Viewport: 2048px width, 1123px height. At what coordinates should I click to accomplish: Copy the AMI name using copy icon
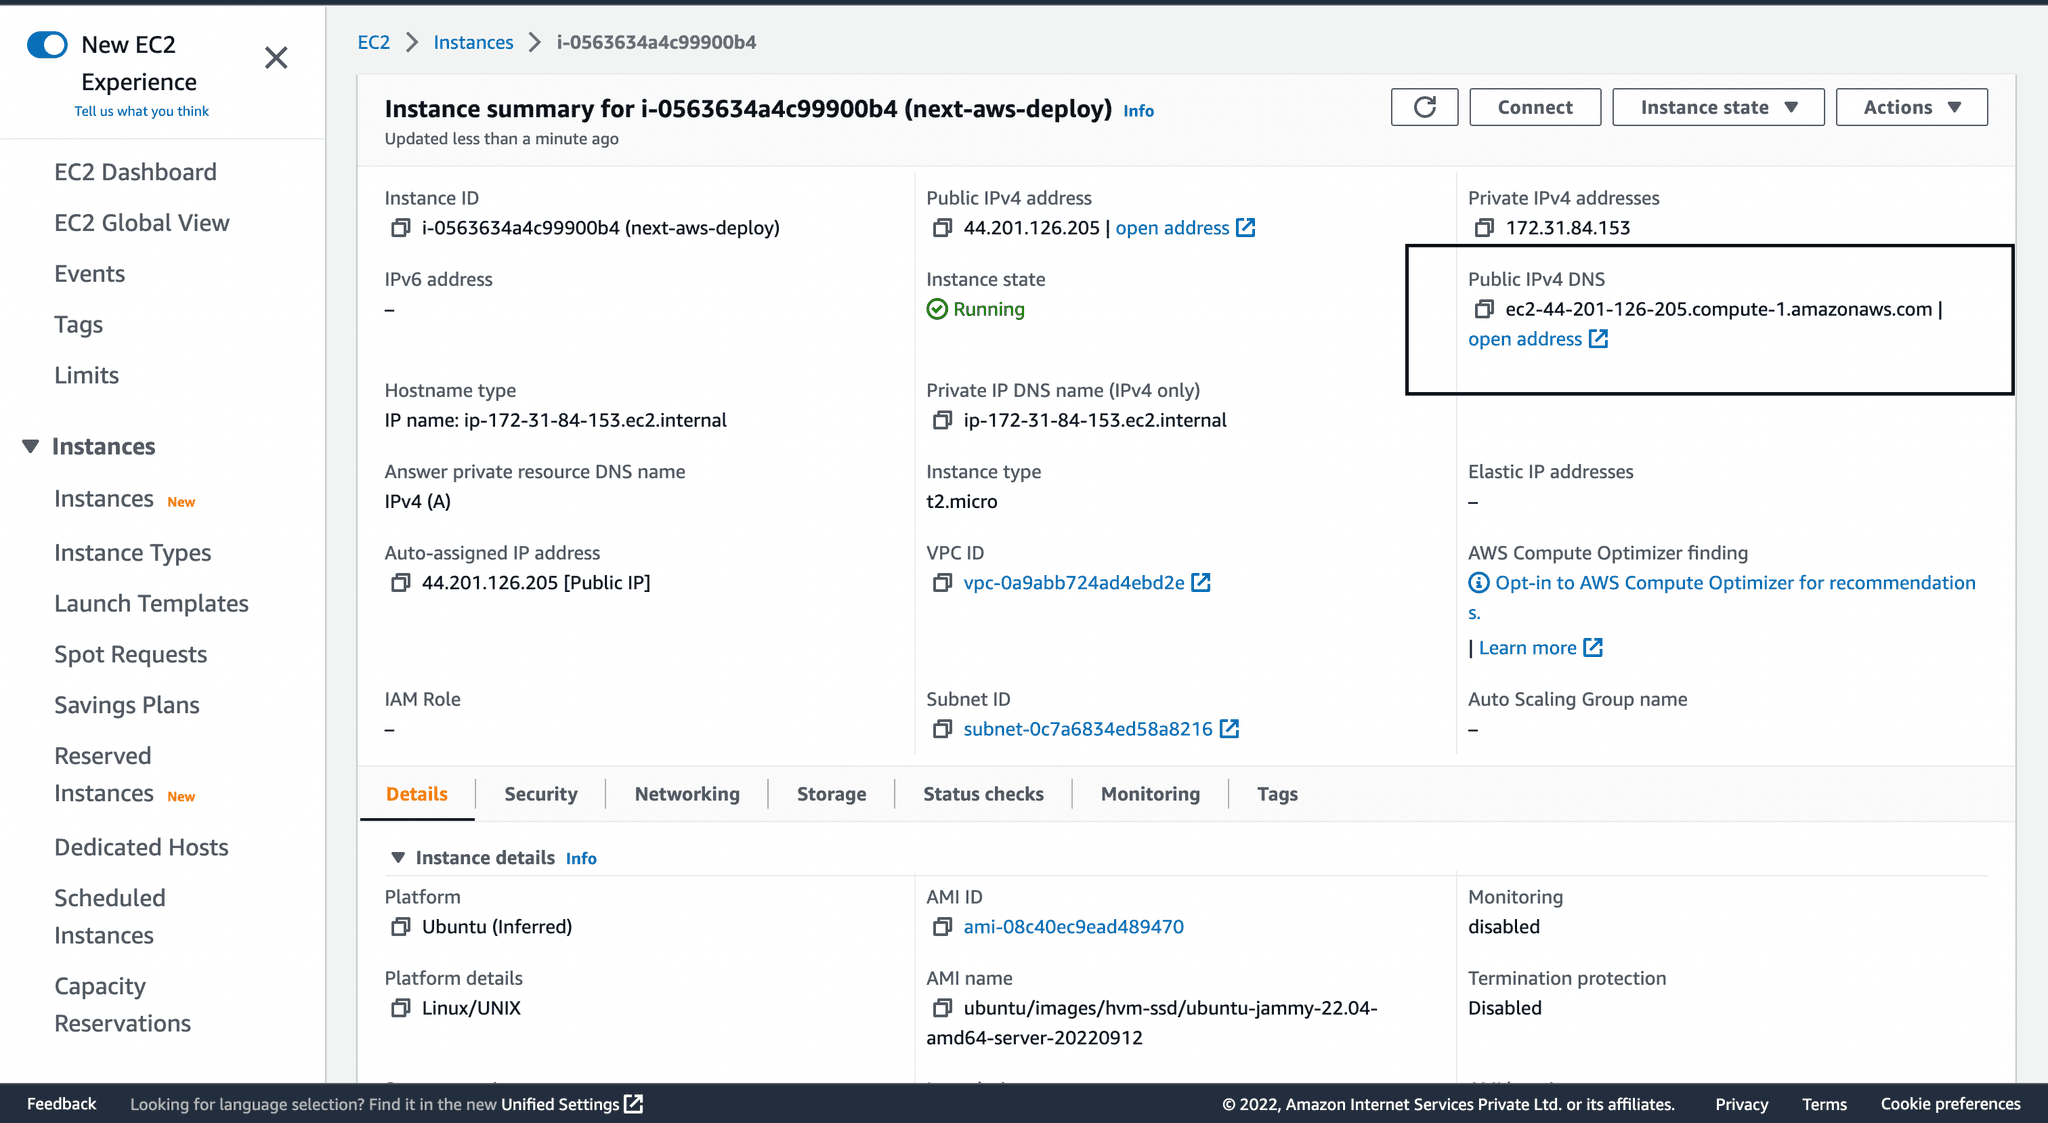point(941,1008)
